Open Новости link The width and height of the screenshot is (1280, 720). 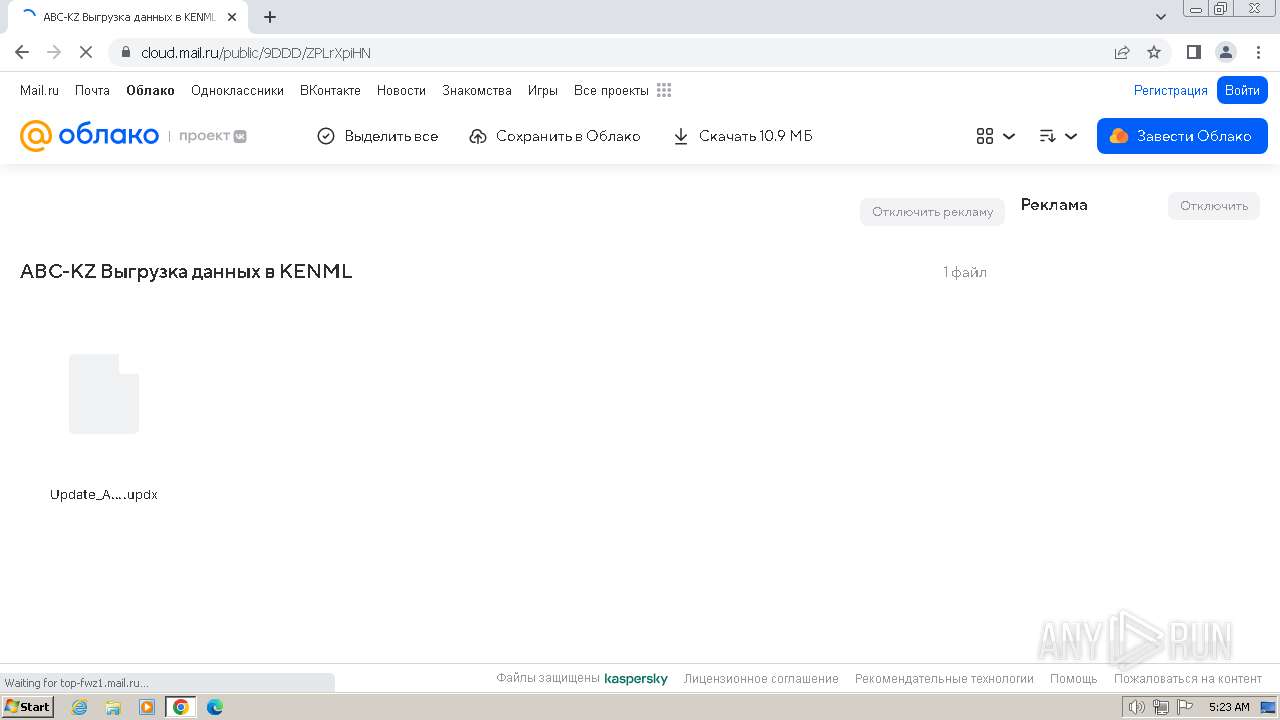pyautogui.click(x=401, y=90)
